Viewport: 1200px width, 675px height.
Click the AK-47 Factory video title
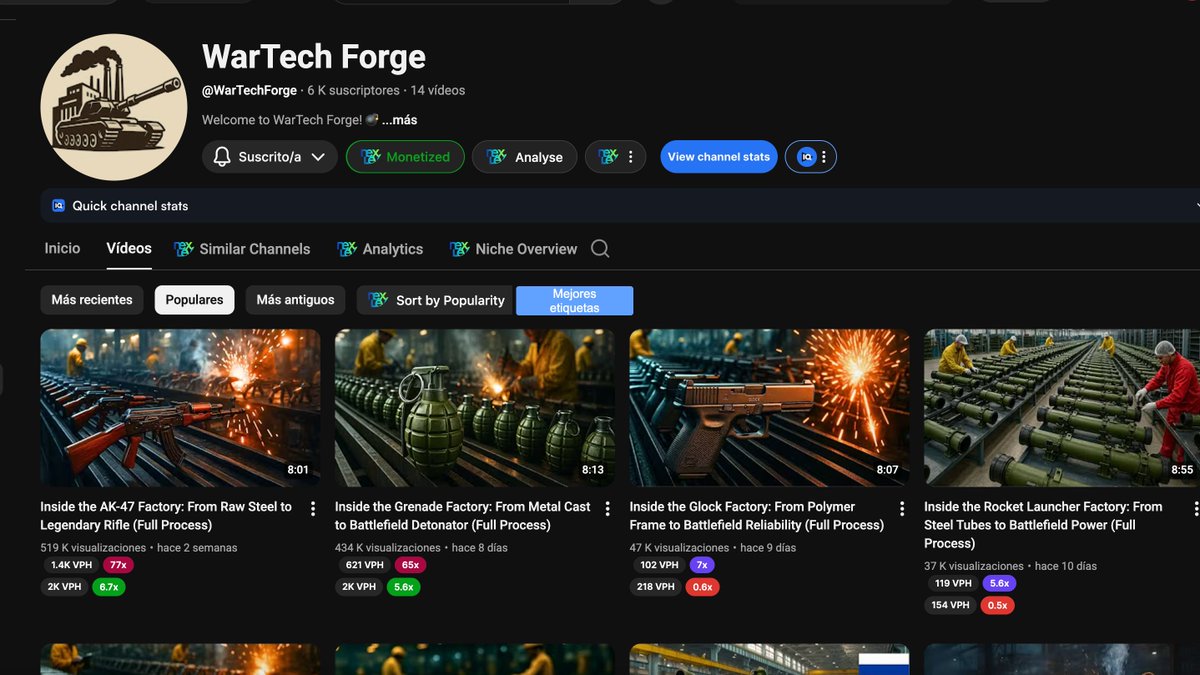click(166, 516)
